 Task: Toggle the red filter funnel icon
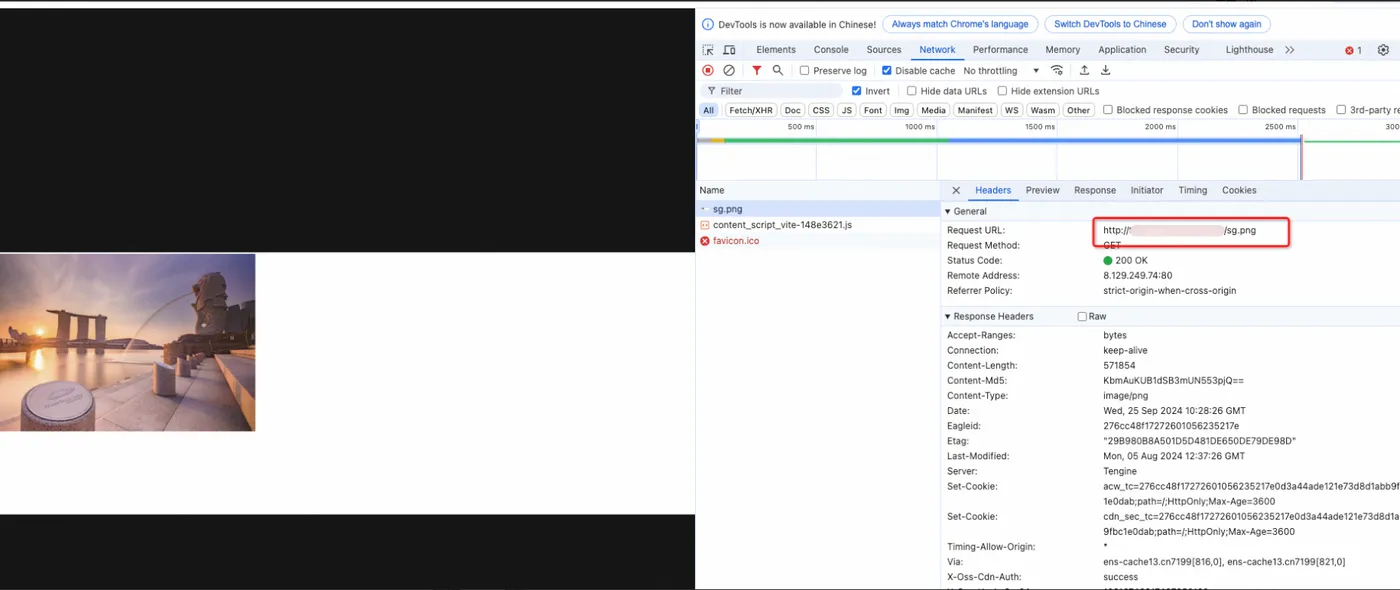point(757,71)
